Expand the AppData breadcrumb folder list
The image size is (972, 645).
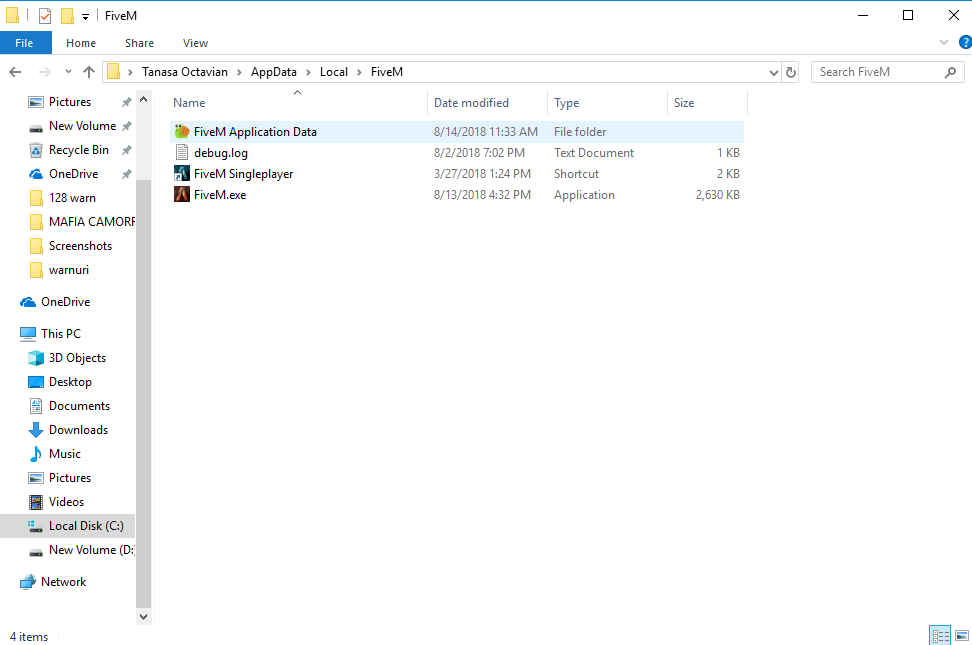(x=306, y=72)
